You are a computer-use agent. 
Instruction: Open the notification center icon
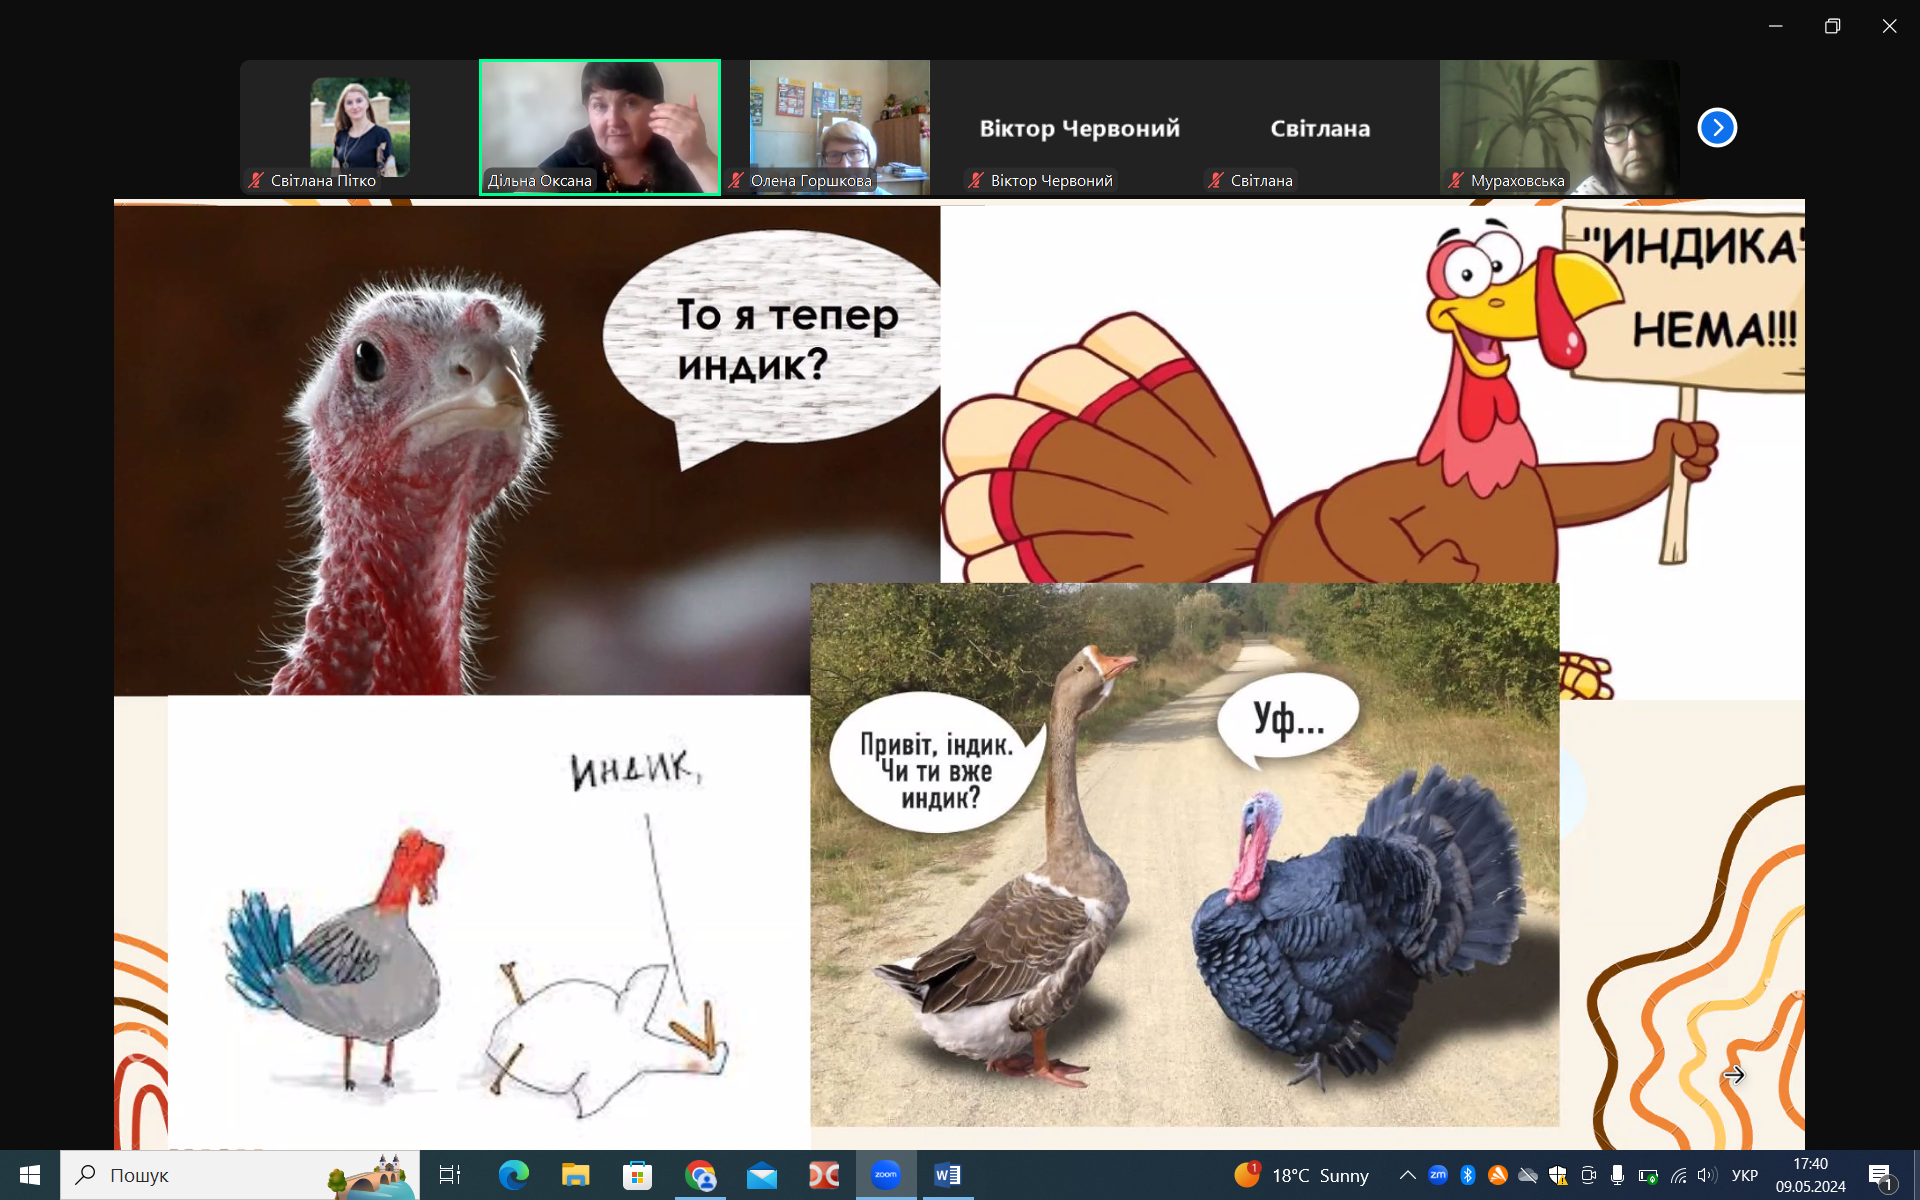(x=1880, y=1176)
